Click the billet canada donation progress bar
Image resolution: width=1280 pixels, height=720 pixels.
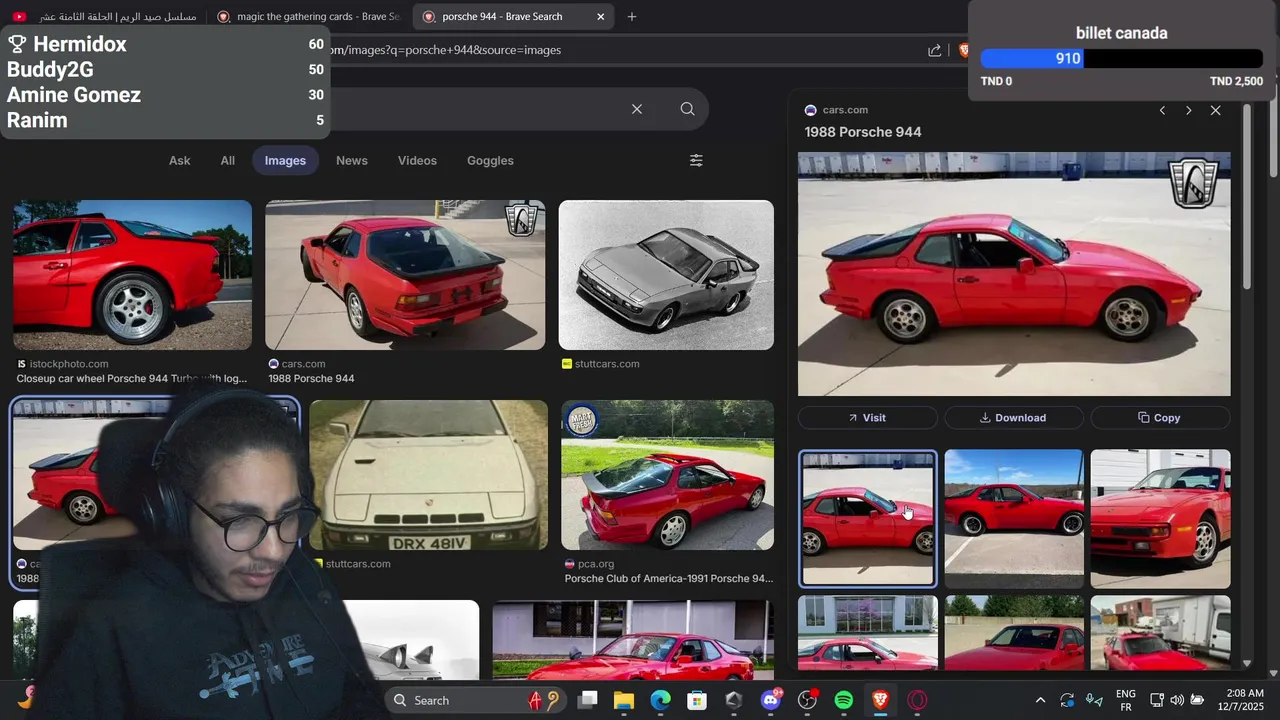[1121, 59]
